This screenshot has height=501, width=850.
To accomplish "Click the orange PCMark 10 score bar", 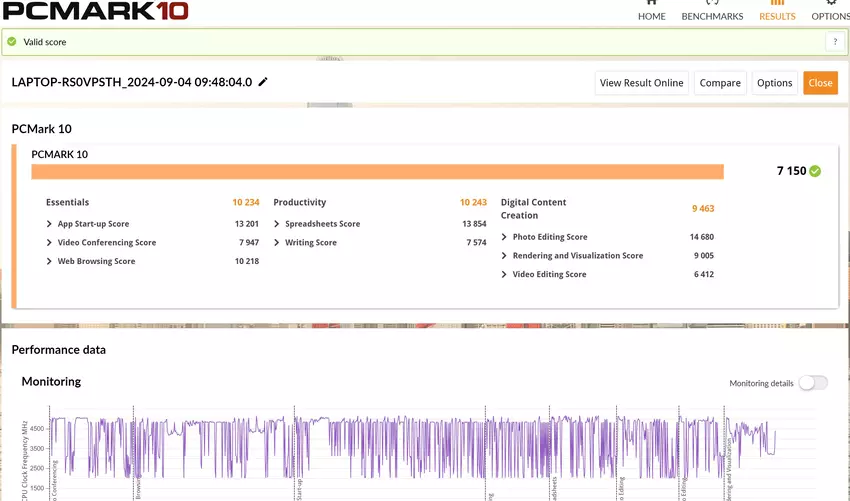I will coord(377,172).
